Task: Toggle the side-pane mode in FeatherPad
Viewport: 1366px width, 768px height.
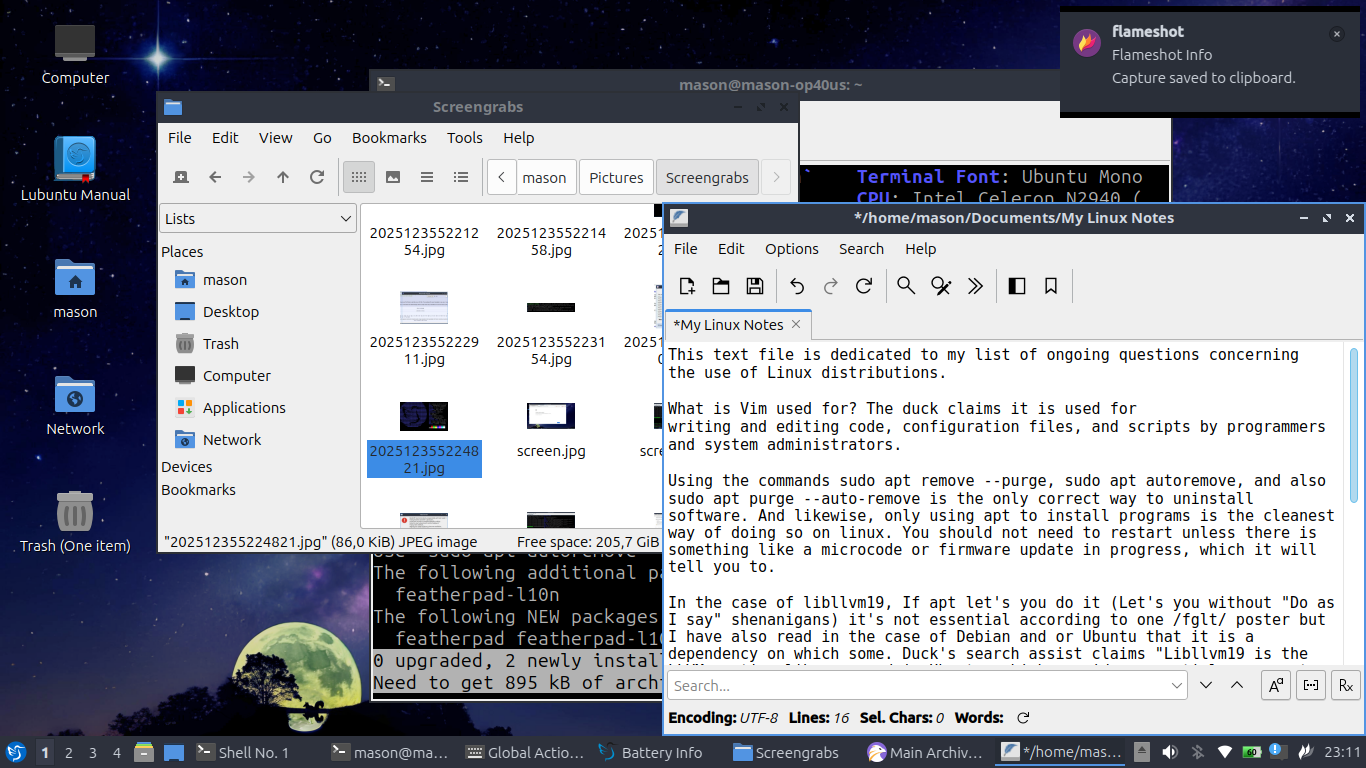Action: coord(1017,286)
